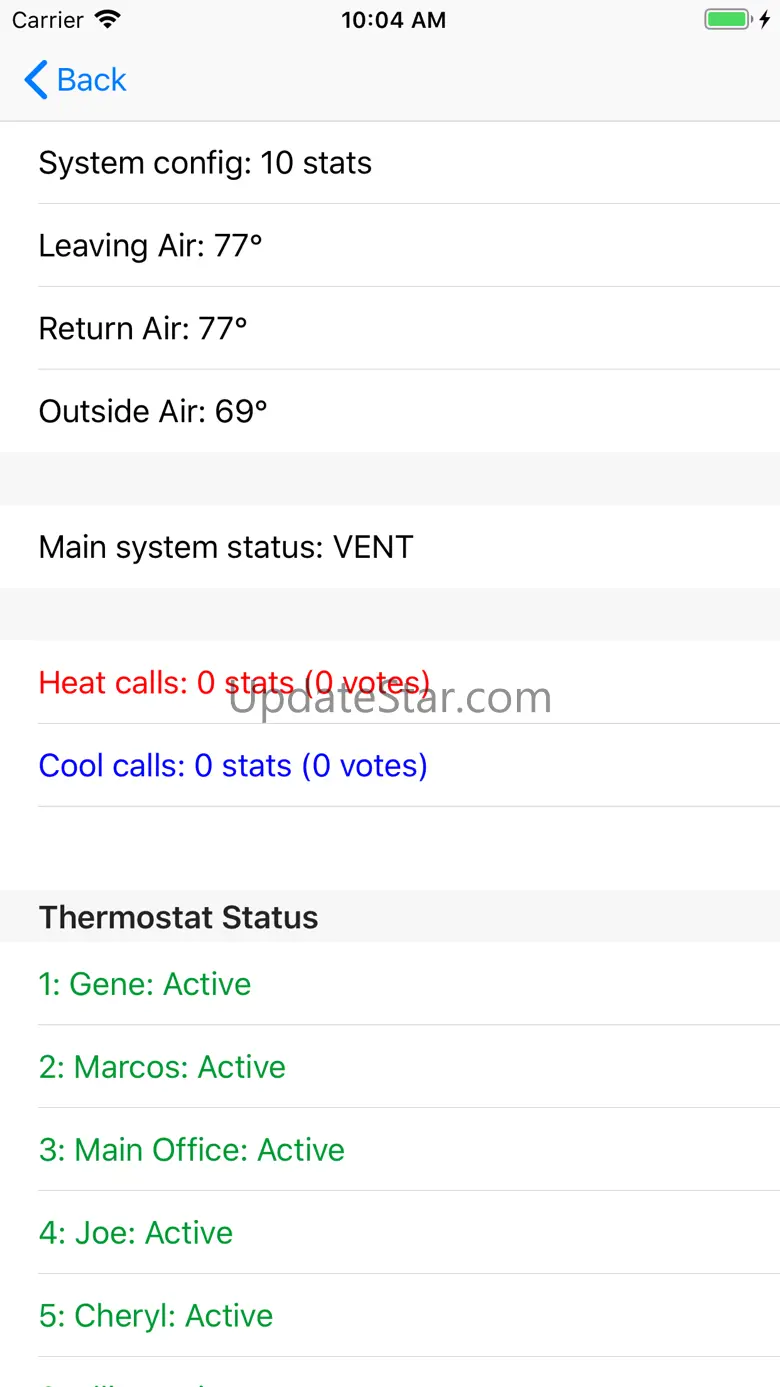
Task: Select the Outside Air: 69° row
Action: point(153,412)
